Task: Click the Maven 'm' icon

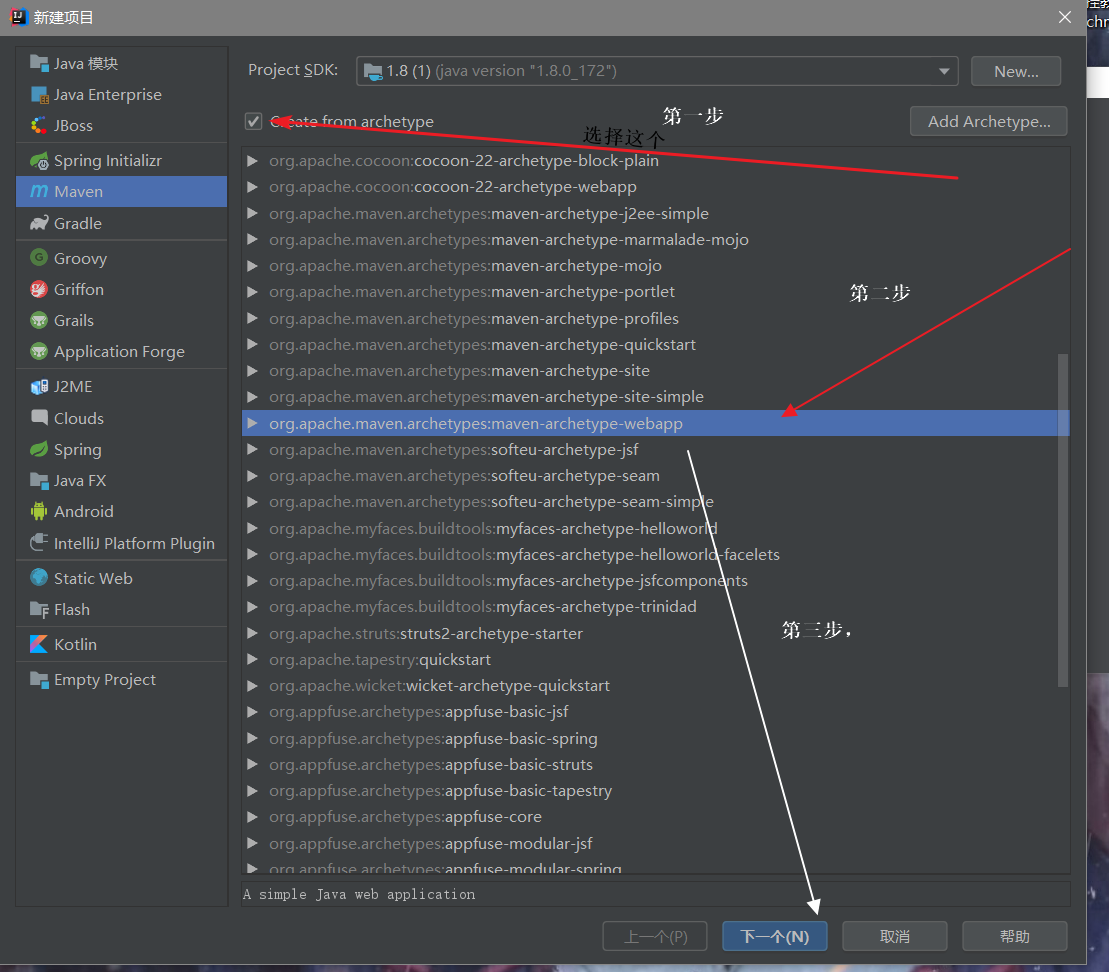Action: [x=39, y=192]
